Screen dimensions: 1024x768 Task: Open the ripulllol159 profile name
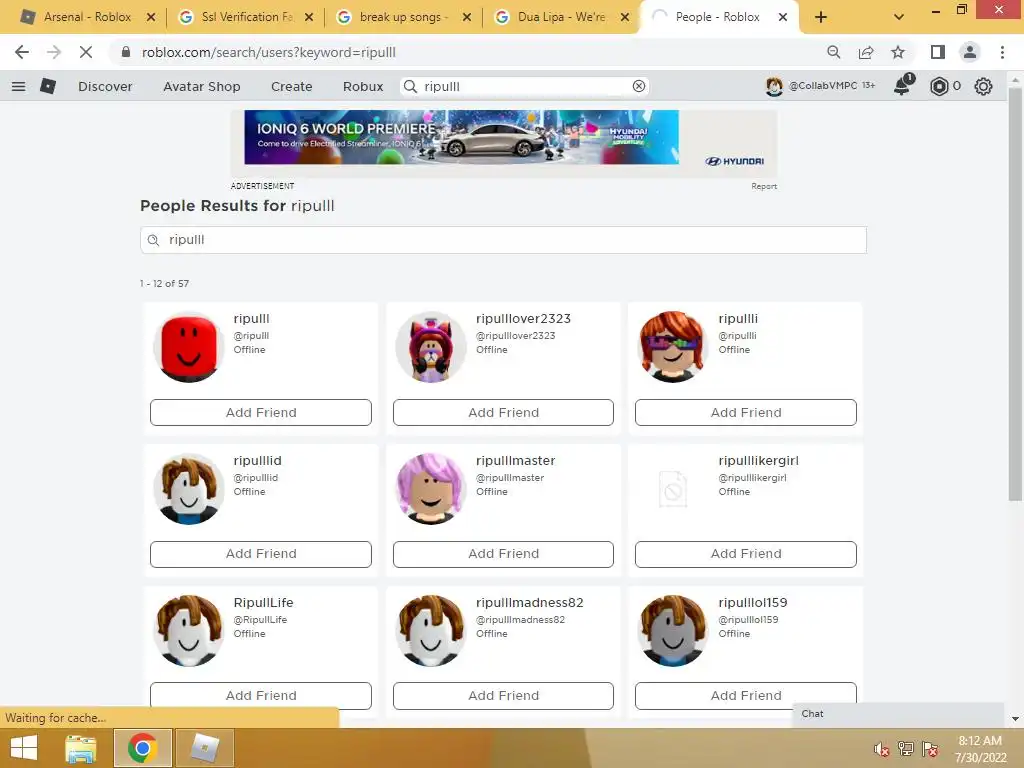752,602
